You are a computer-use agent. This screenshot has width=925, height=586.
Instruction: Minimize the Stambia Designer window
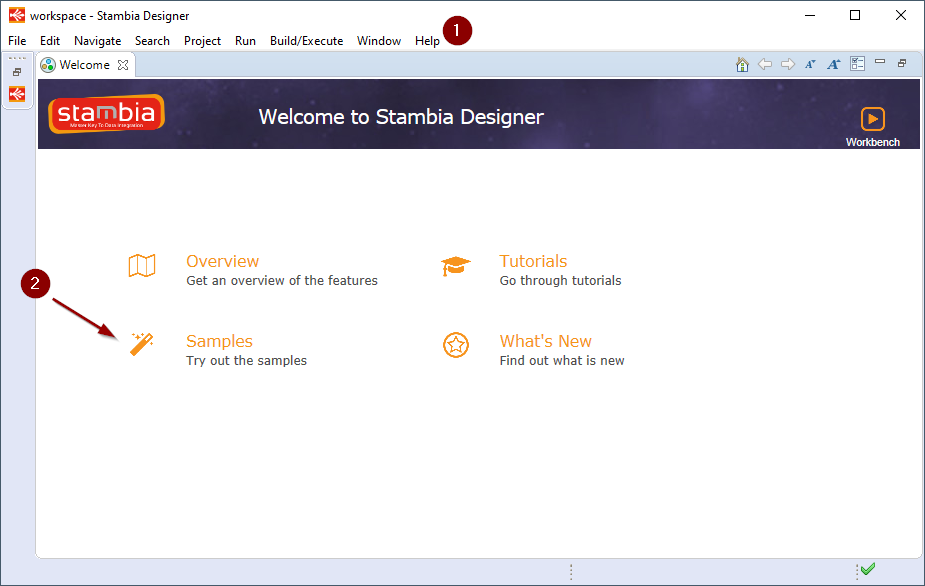[x=810, y=15]
